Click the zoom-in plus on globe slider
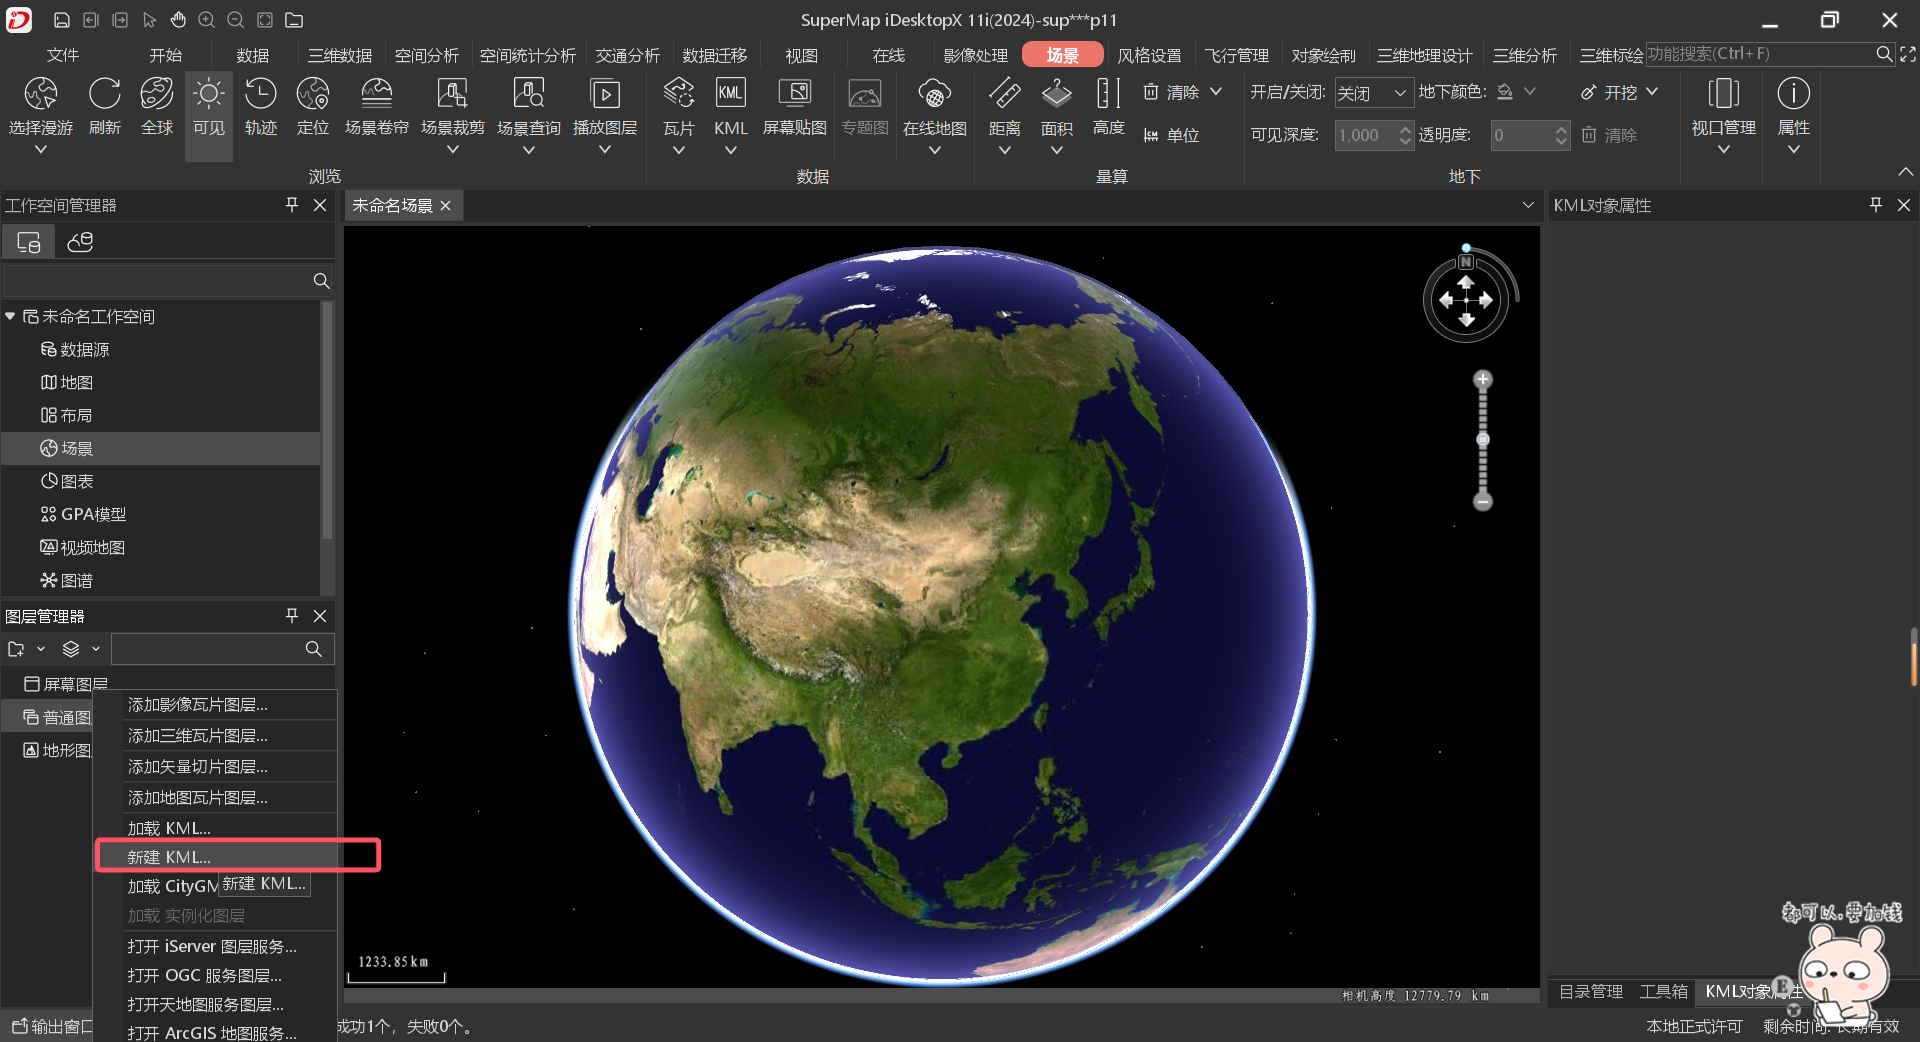1920x1042 pixels. pyautogui.click(x=1483, y=380)
